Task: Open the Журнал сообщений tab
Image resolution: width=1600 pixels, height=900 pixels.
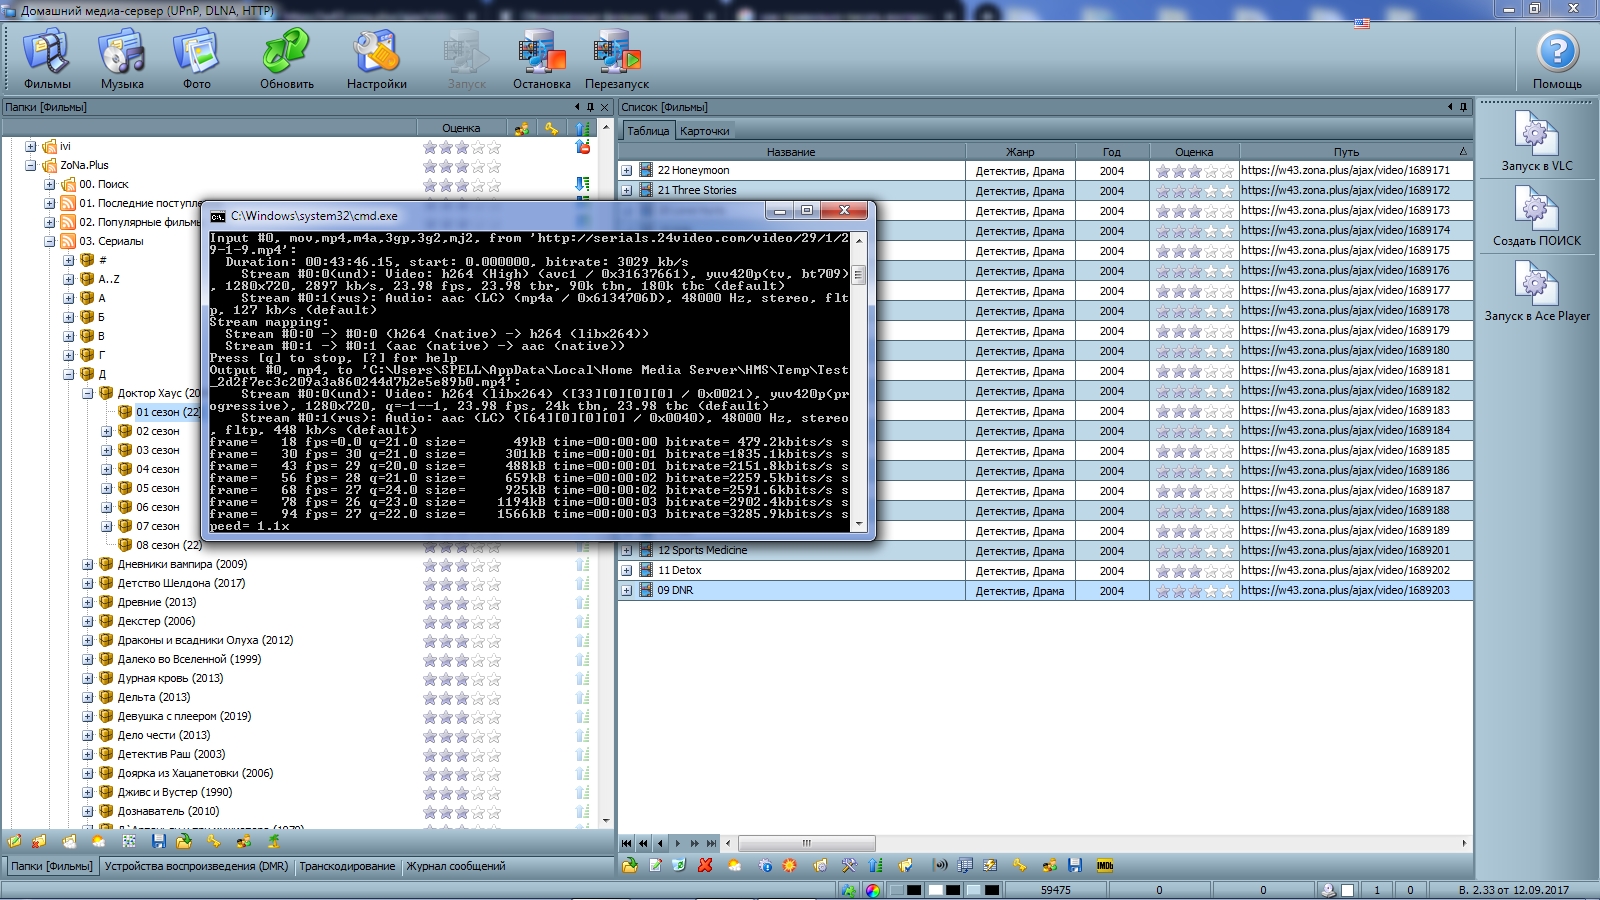Action: pyautogui.click(x=456, y=866)
